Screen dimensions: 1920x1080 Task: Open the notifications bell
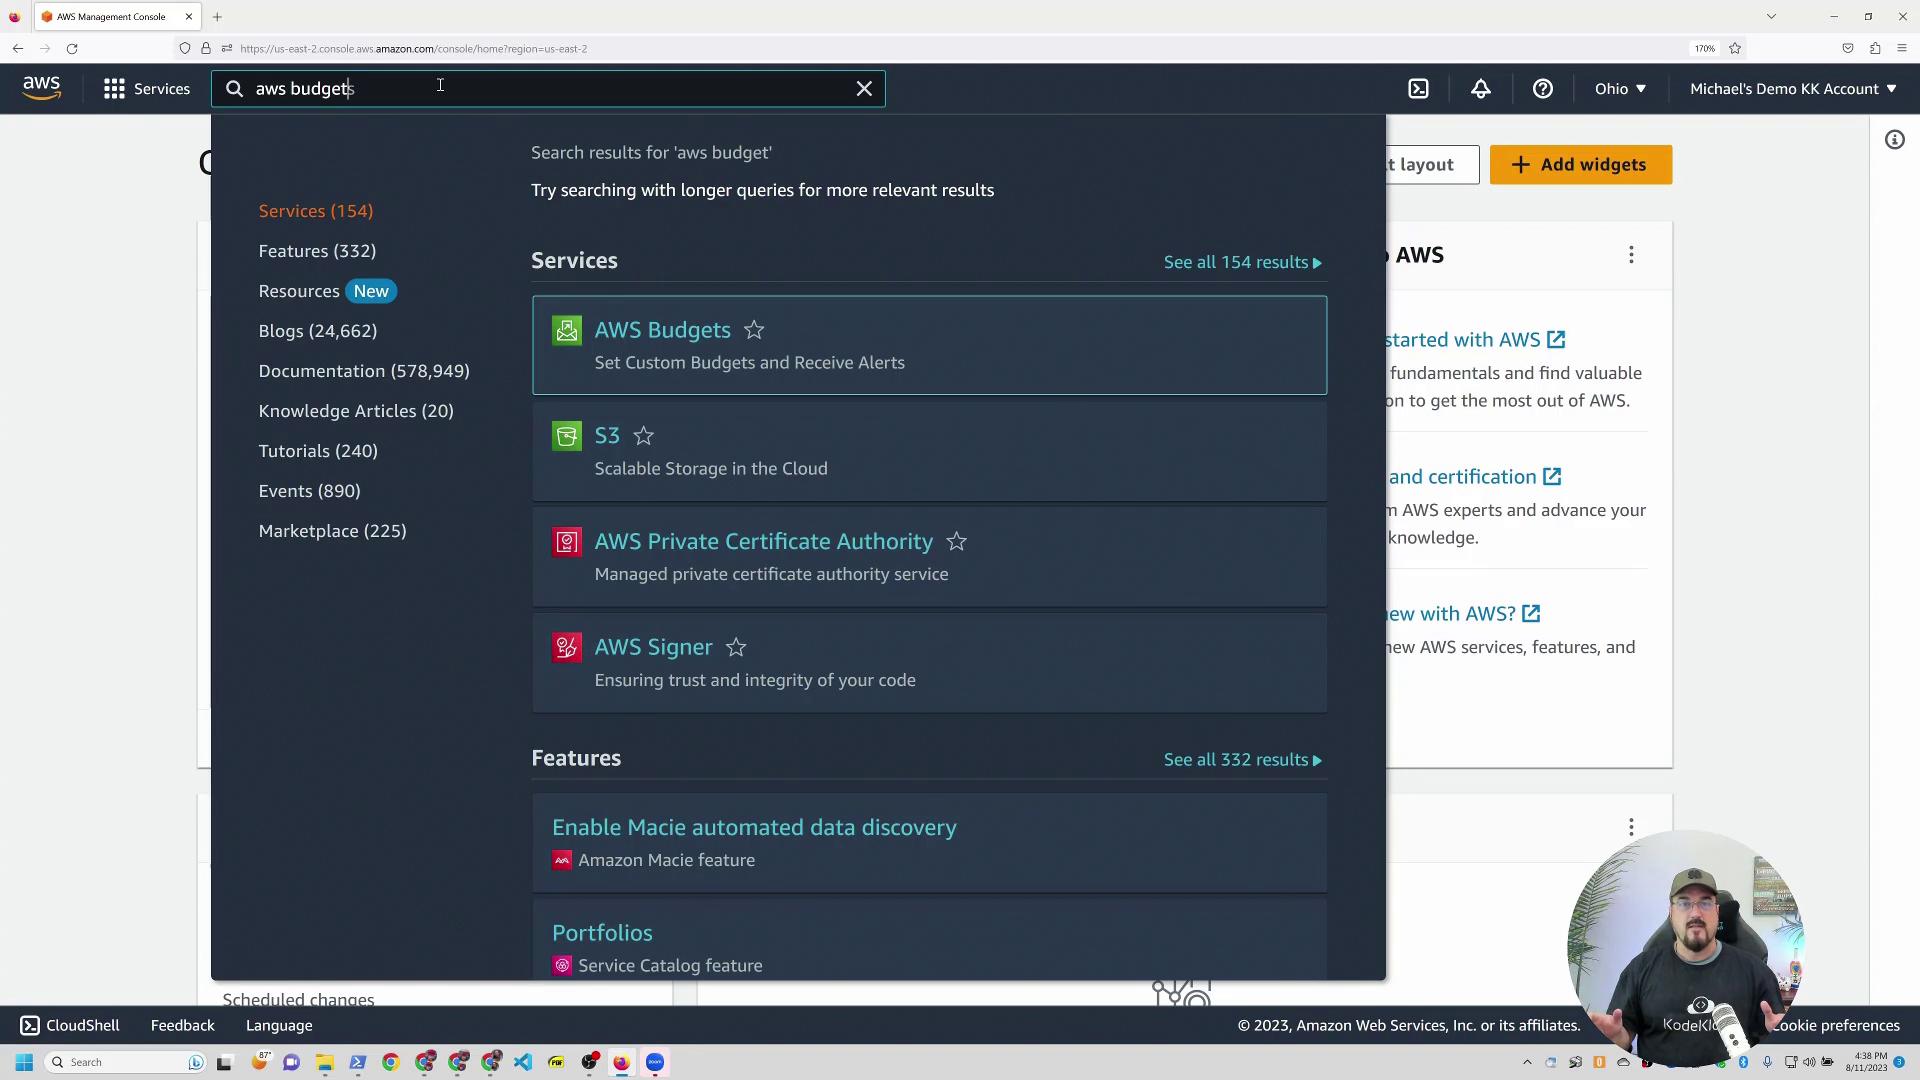[1481, 89]
